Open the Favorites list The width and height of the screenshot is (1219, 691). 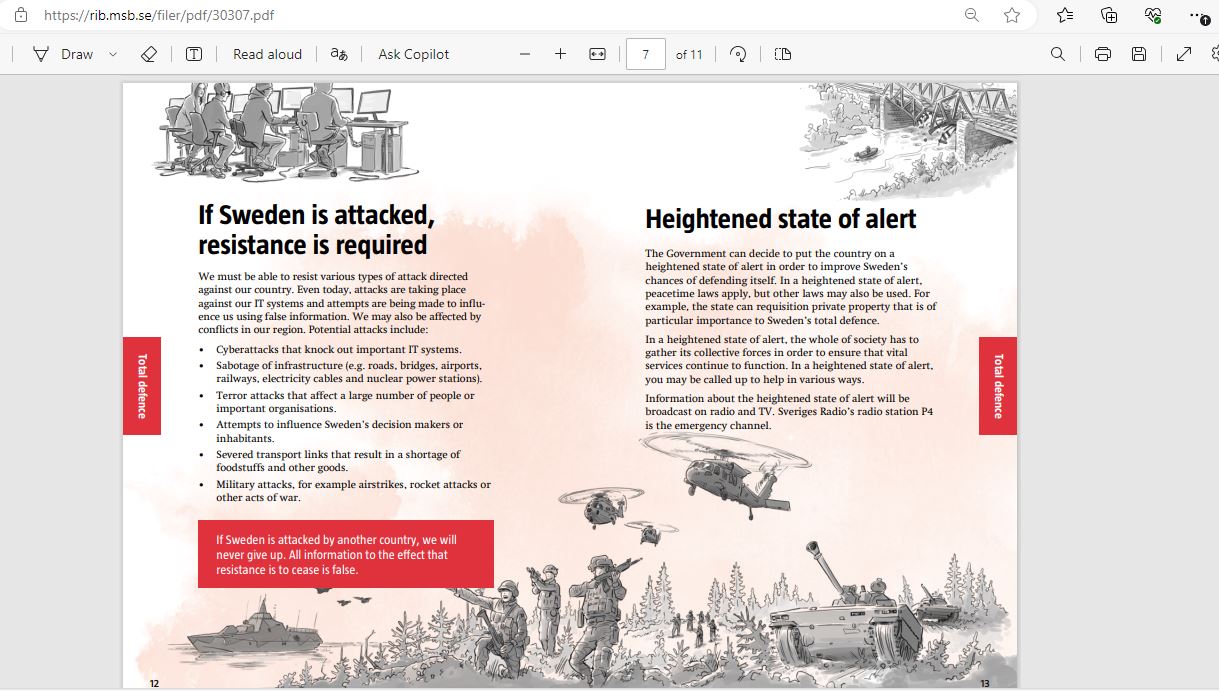tap(1065, 15)
